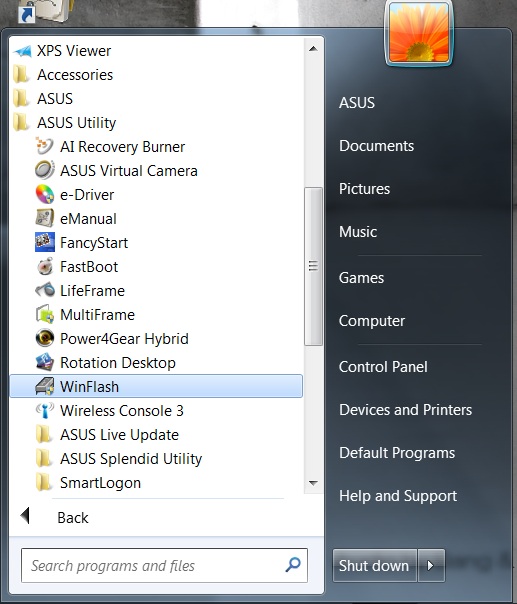
Task: Expand the ASUS Live Update folder
Action: (107, 435)
